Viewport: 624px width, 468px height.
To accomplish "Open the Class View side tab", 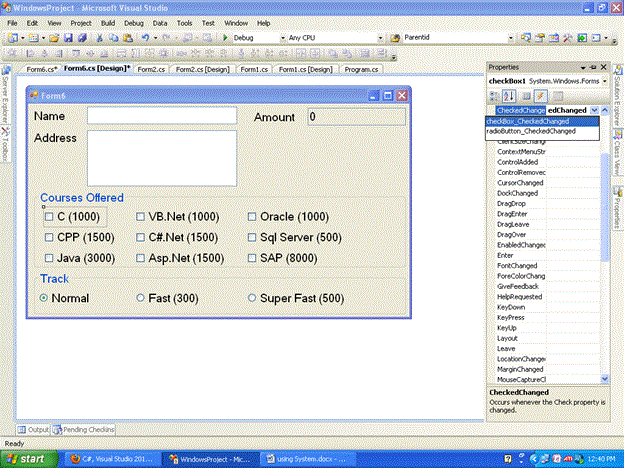I will click(x=618, y=151).
